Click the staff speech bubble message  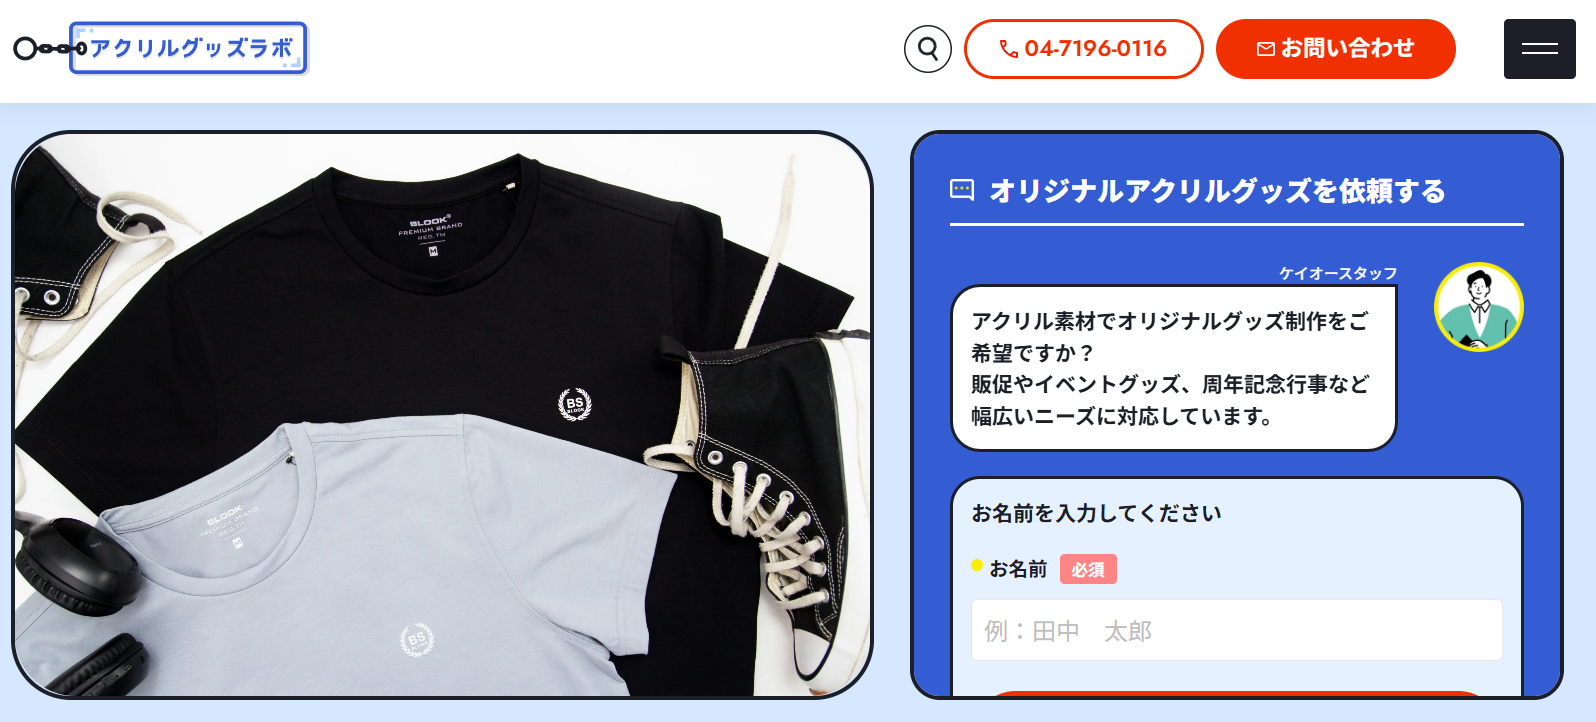pyautogui.click(x=1173, y=368)
